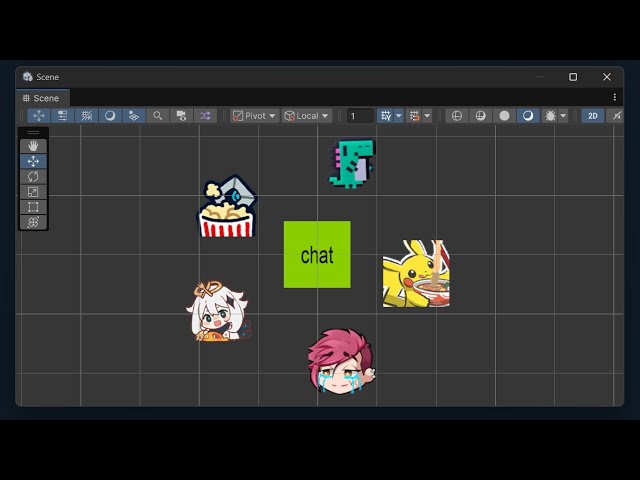Click the debug draw mode bug icon

550,116
